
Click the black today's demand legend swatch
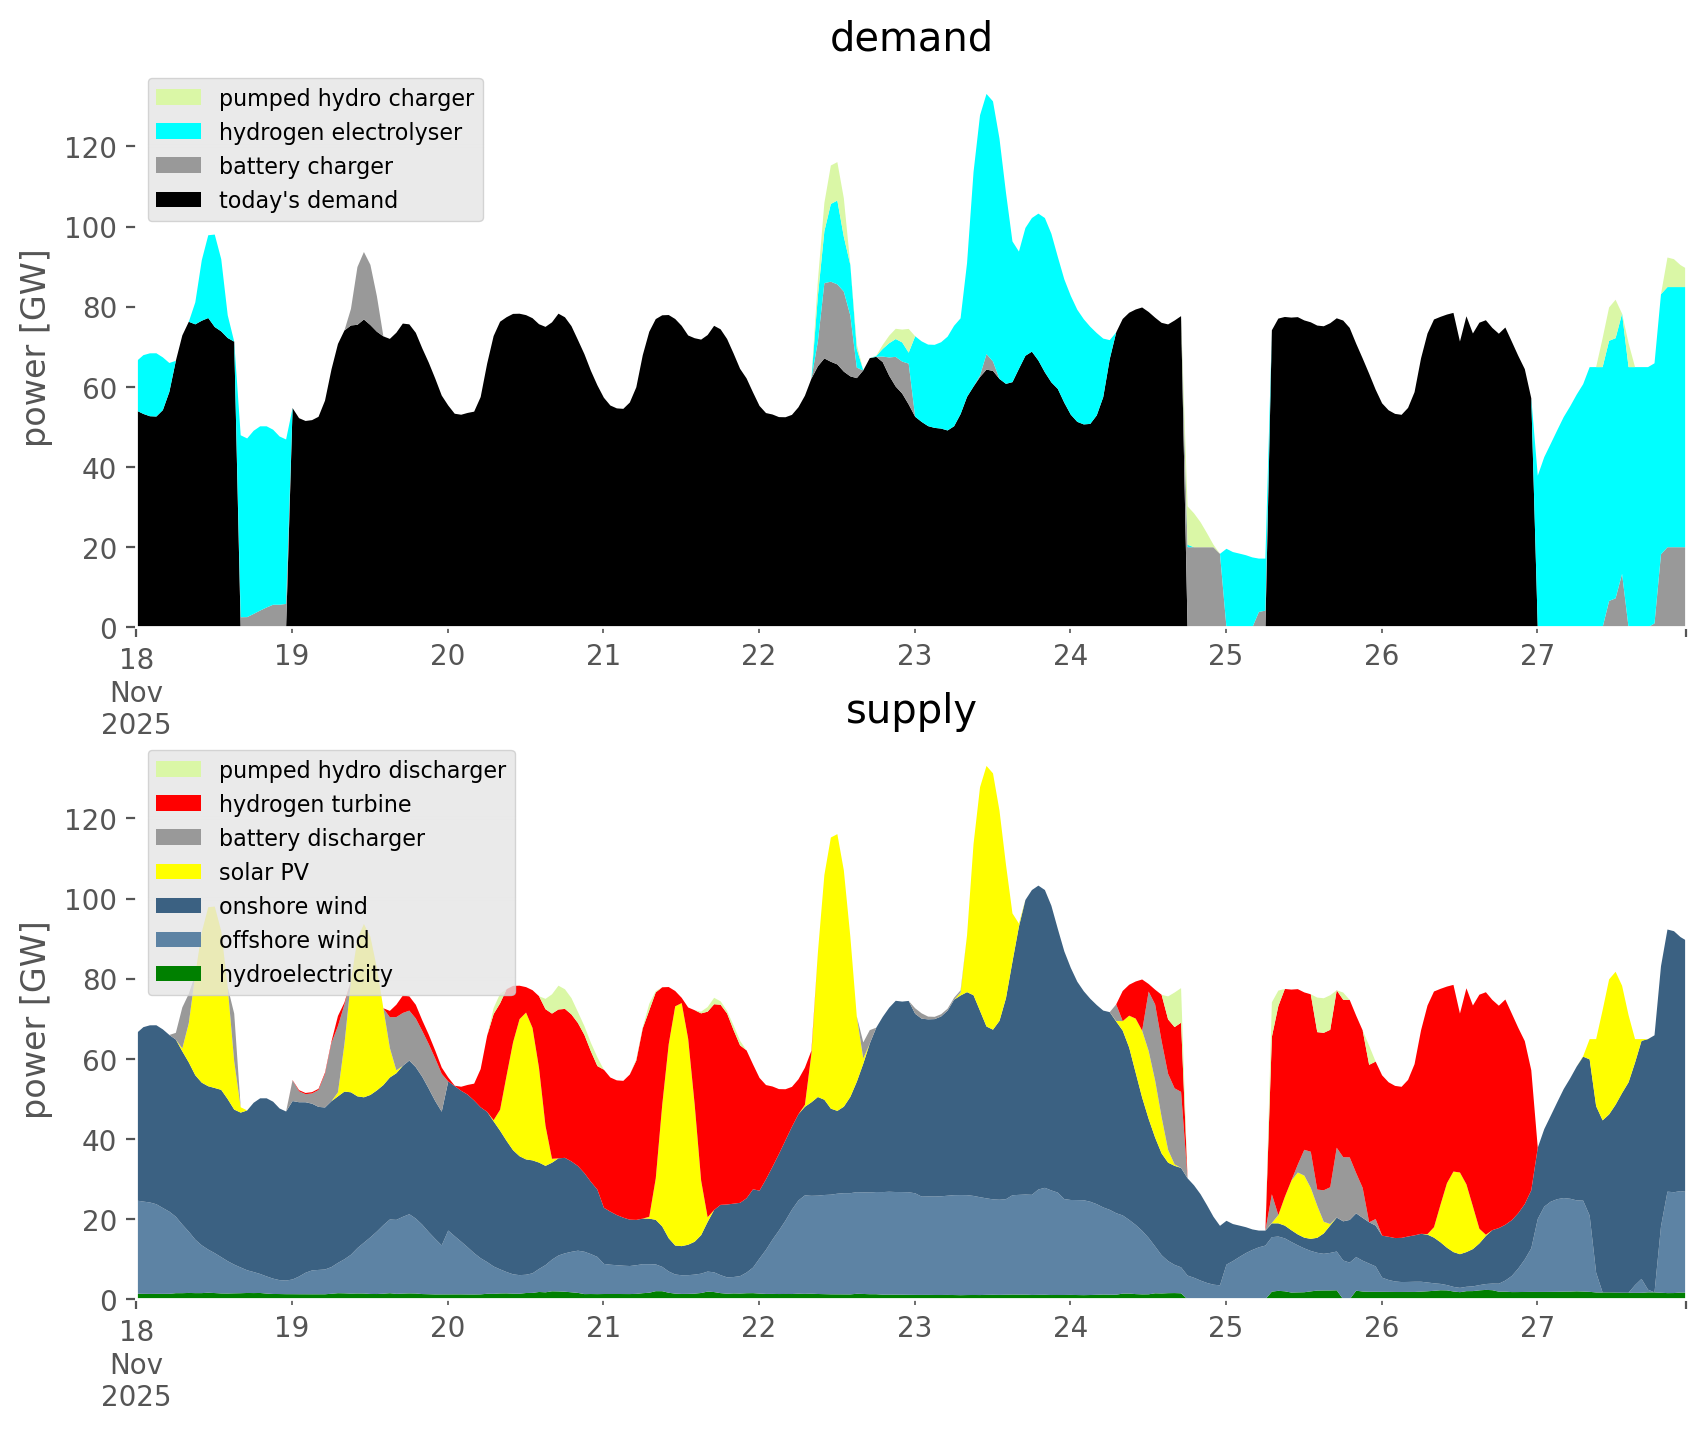(x=179, y=200)
